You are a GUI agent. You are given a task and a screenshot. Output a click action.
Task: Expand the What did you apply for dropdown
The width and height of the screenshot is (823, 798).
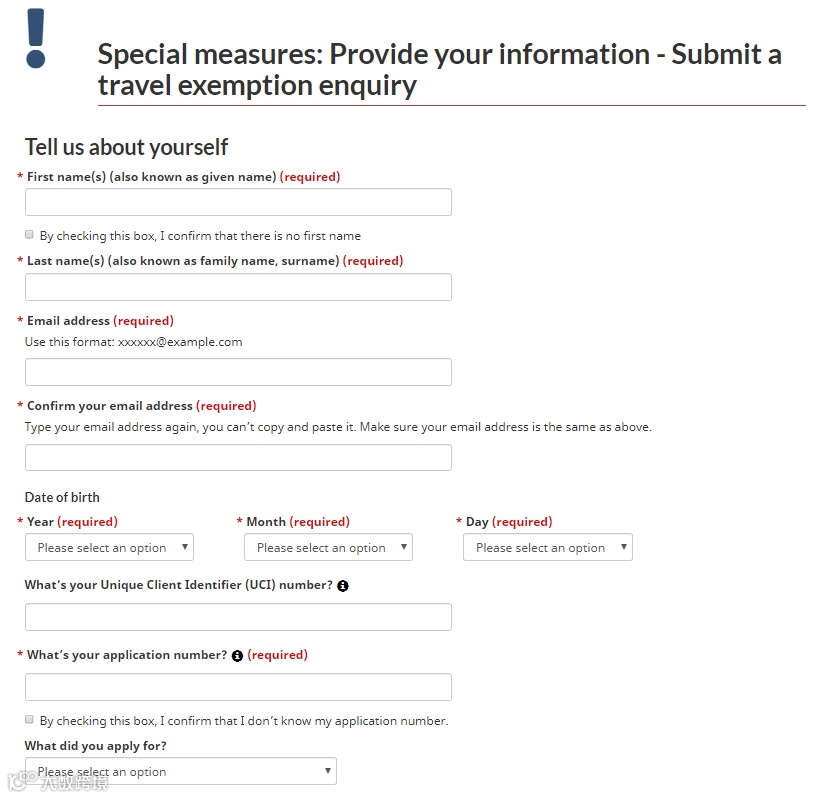pos(180,771)
